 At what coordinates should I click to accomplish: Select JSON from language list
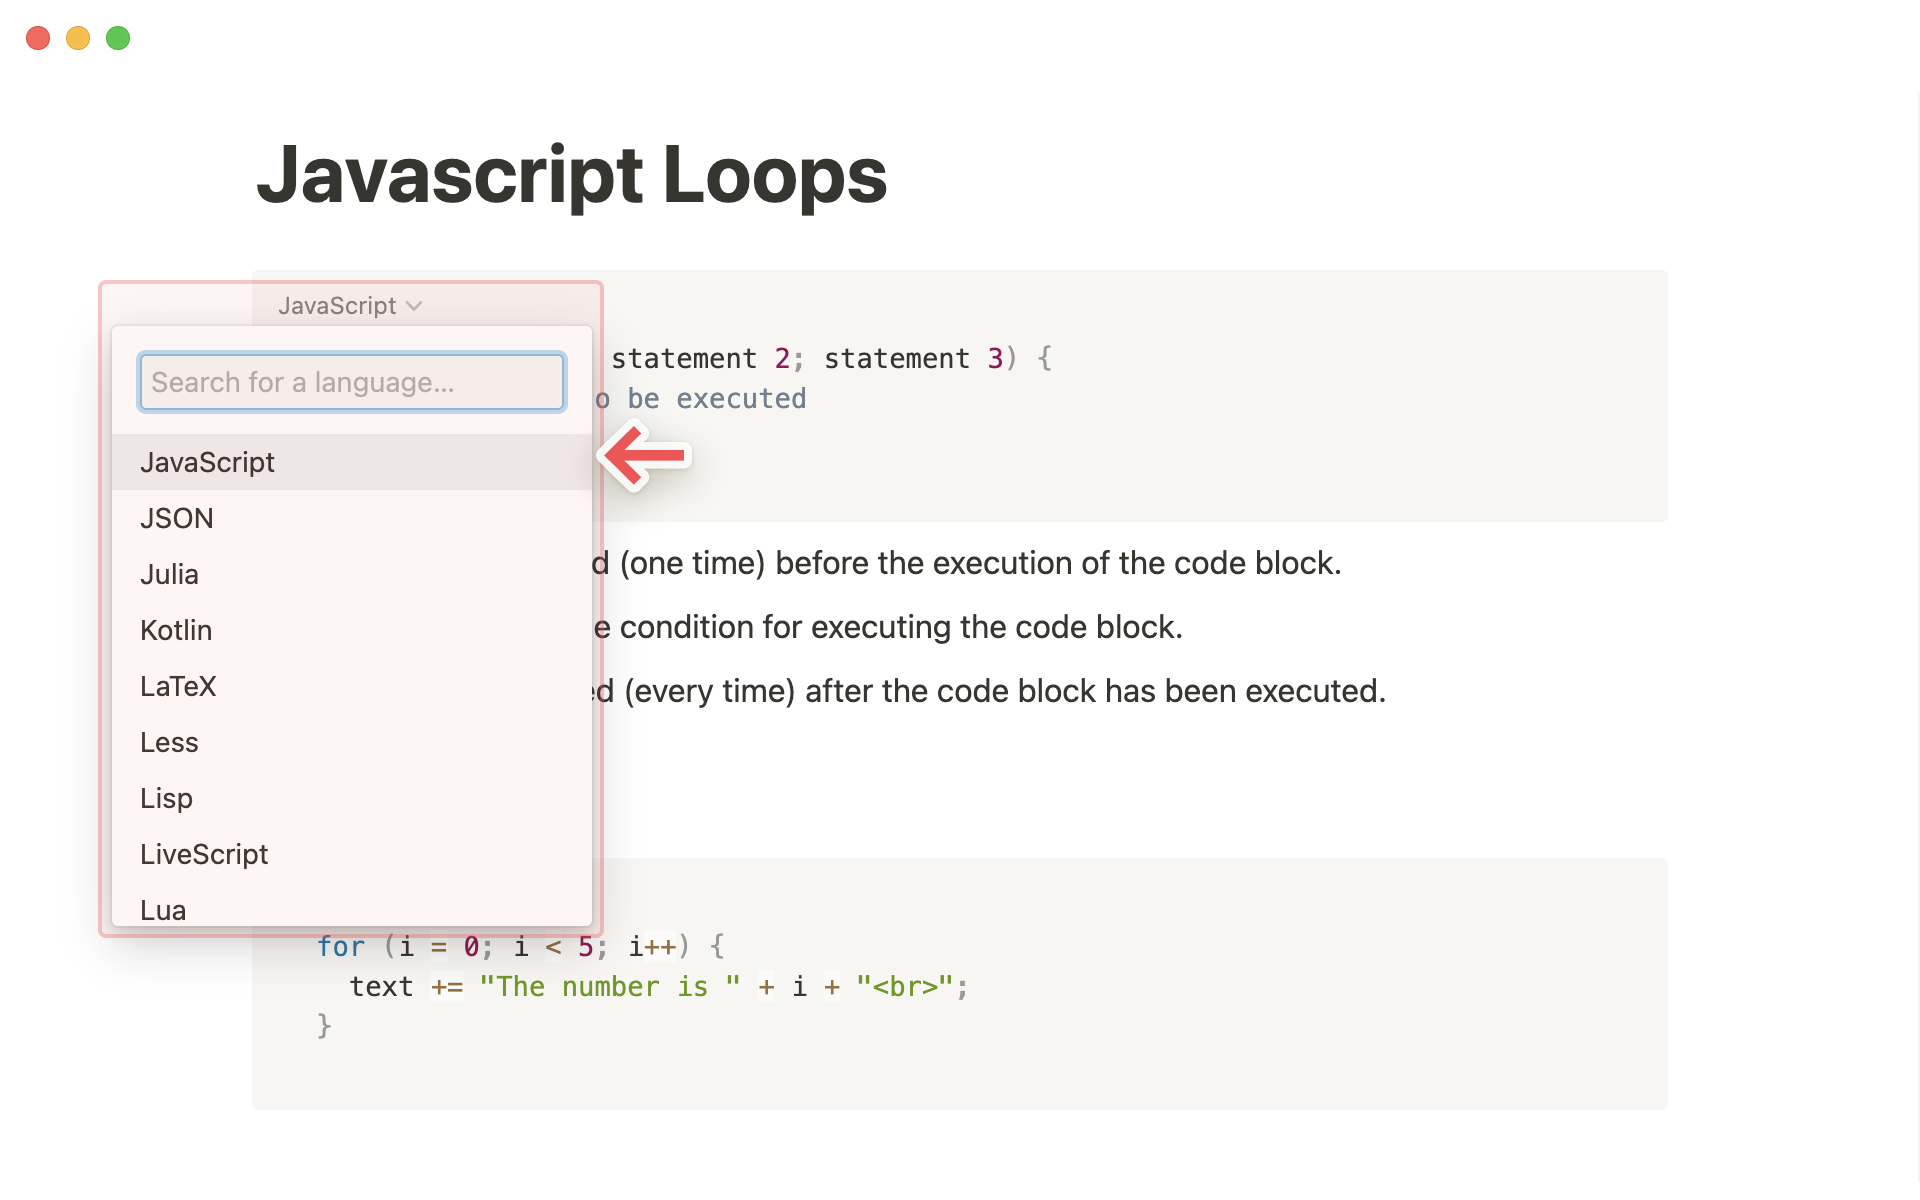176,518
